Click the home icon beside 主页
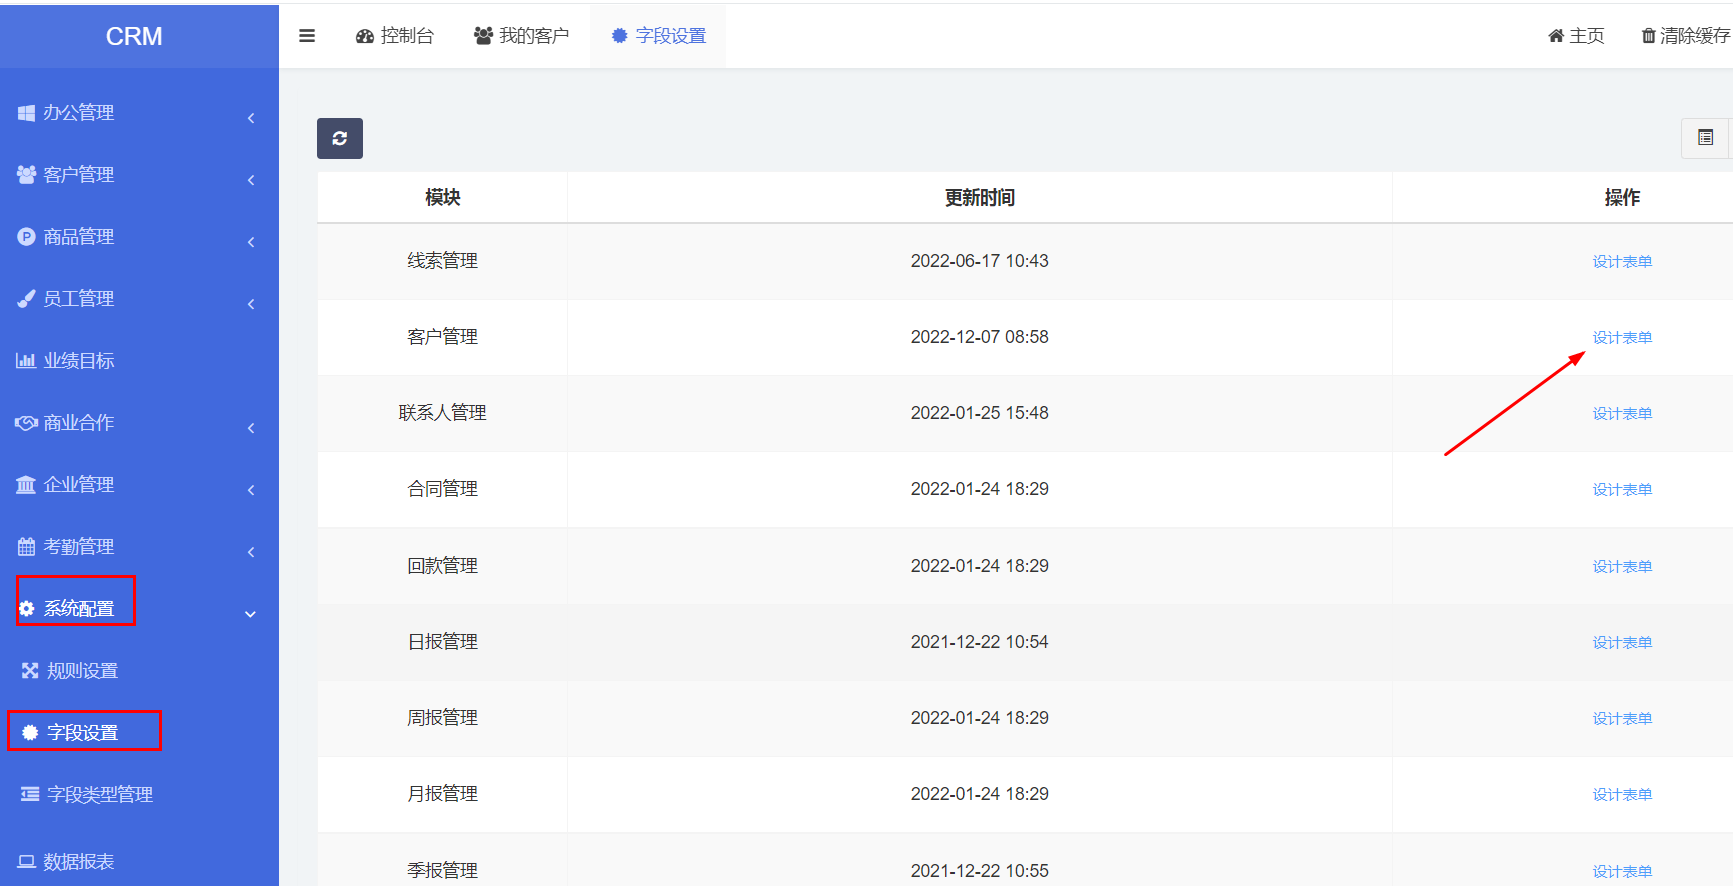This screenshot has width=1733, height=886. tap(1556, 36)
